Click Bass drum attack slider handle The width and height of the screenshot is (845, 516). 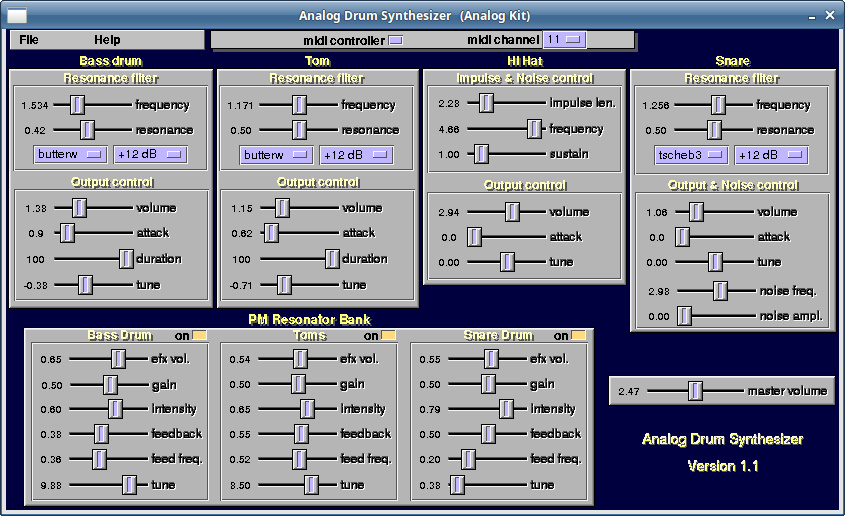[x=67, y=233]
